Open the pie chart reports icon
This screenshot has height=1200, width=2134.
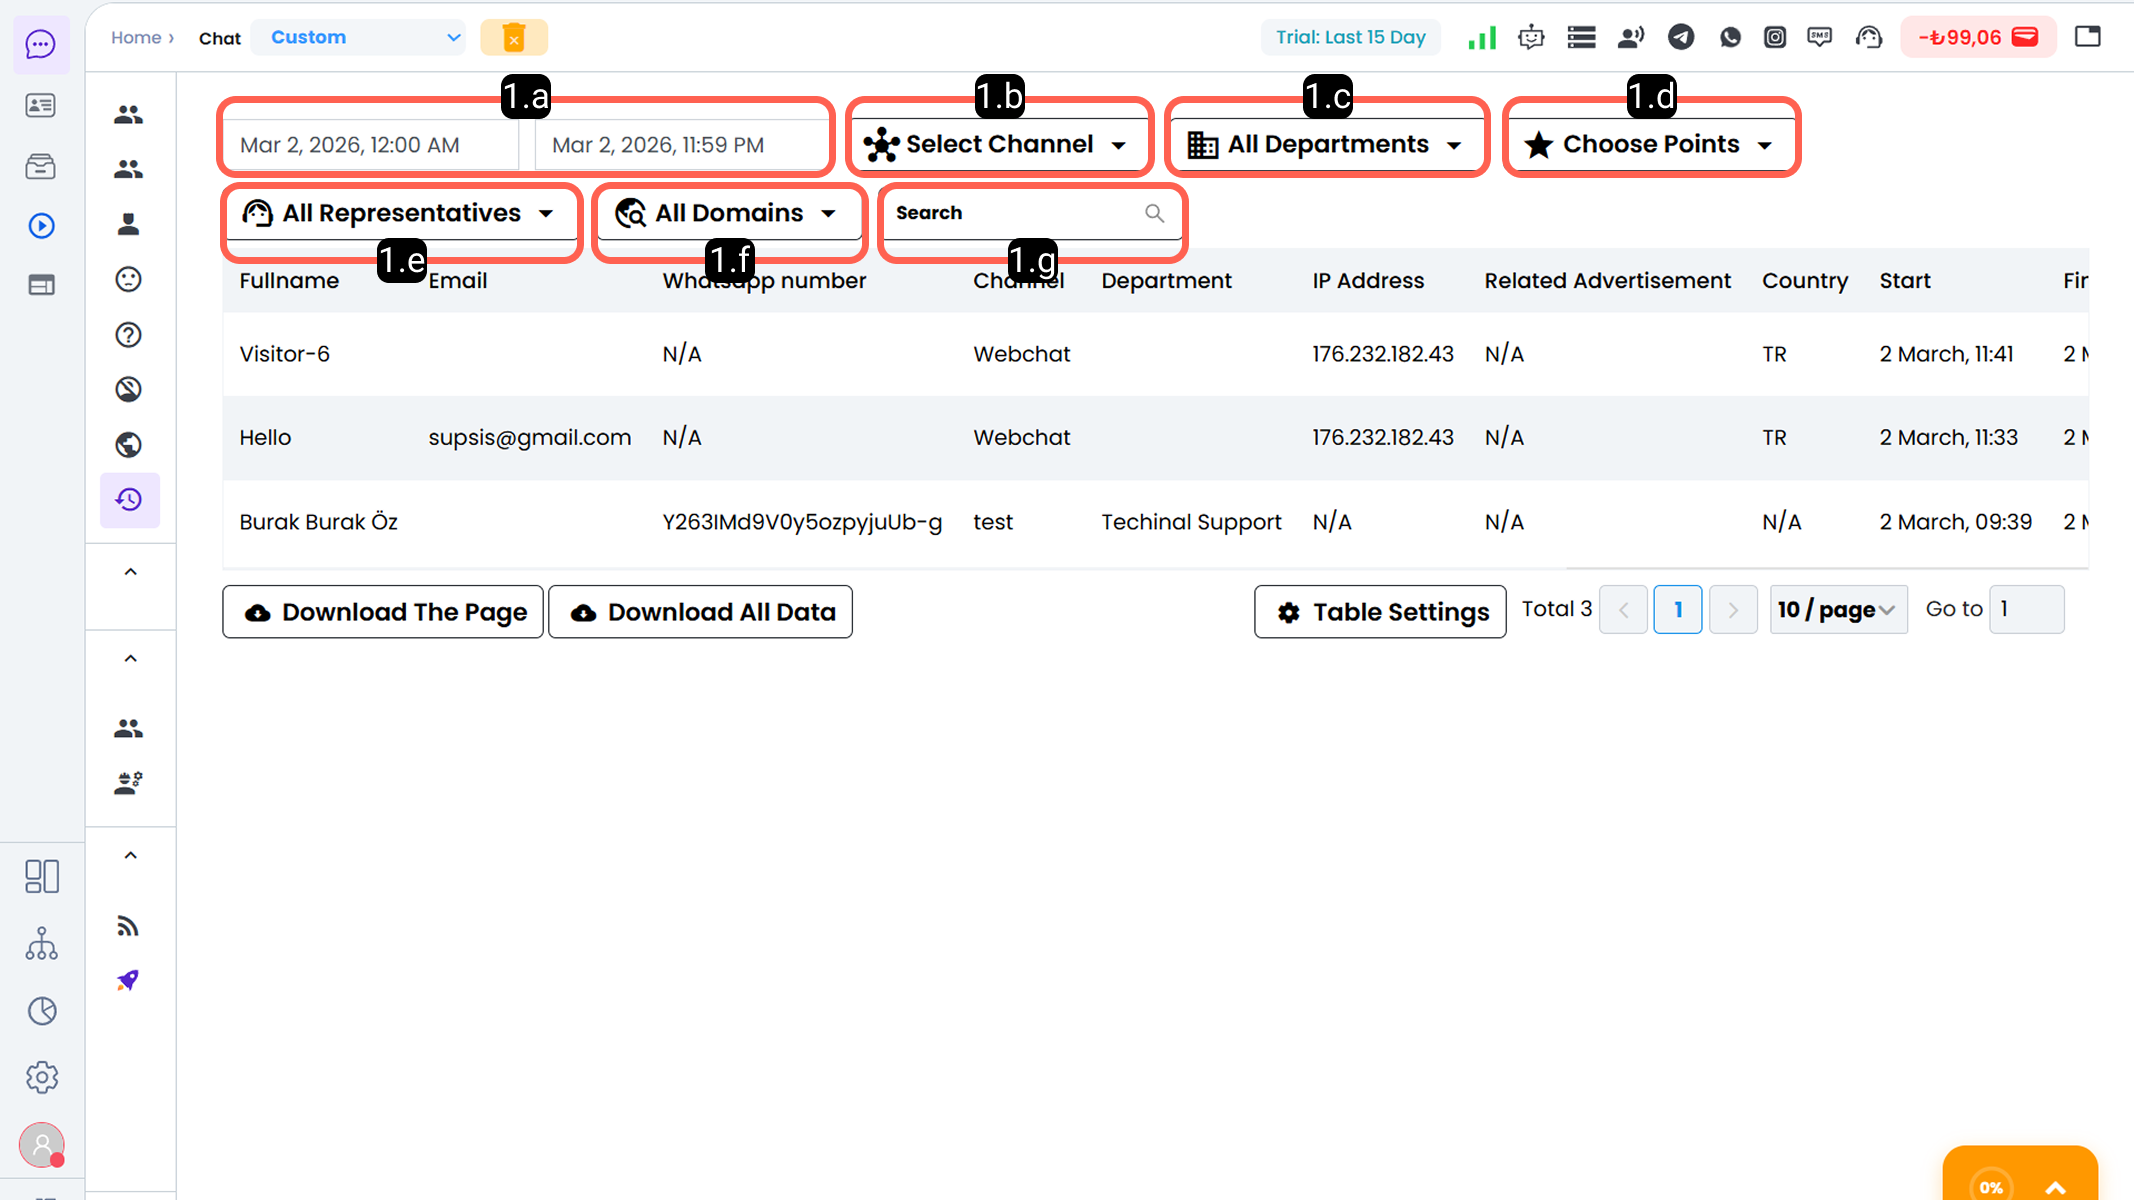point(42,1011)
